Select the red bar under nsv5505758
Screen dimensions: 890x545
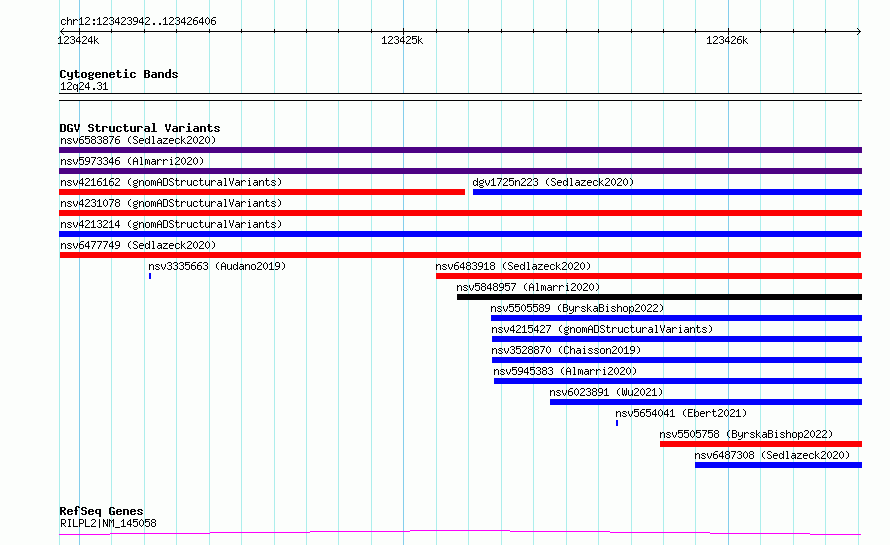pyautogui.click(x=761, y=444)
